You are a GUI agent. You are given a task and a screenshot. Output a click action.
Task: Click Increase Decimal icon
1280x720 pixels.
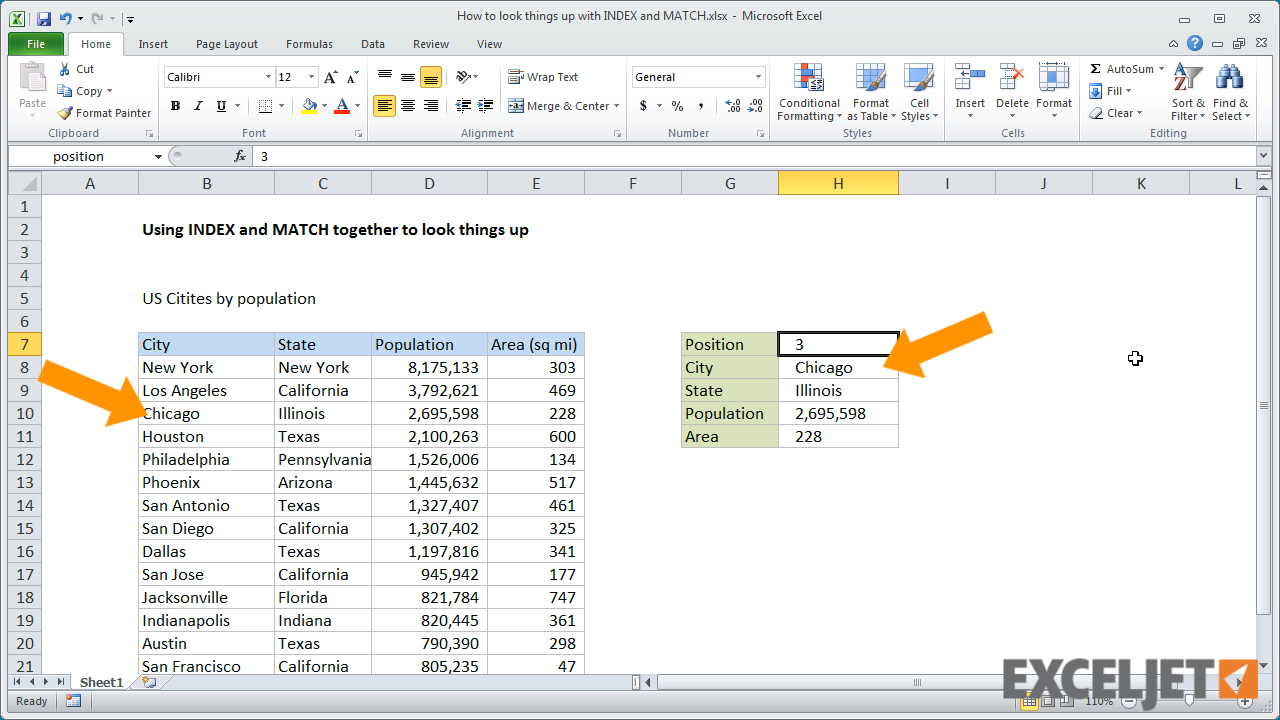[x=732, y=106]
